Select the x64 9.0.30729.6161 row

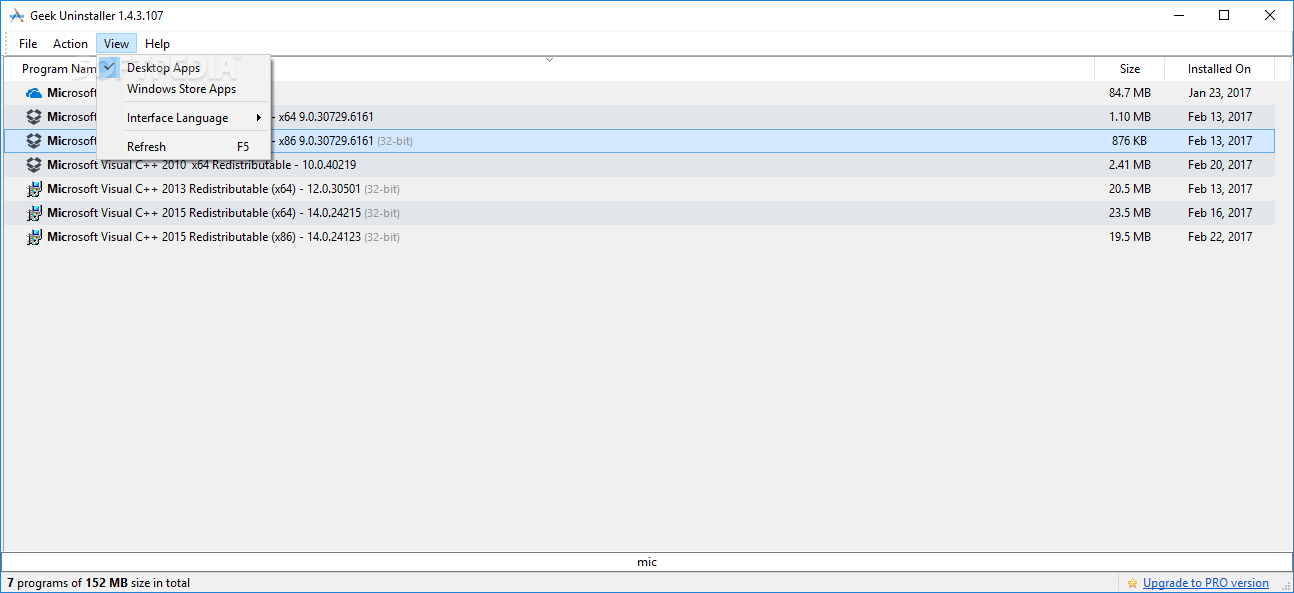pyautogui.click(x=639, y=117)
